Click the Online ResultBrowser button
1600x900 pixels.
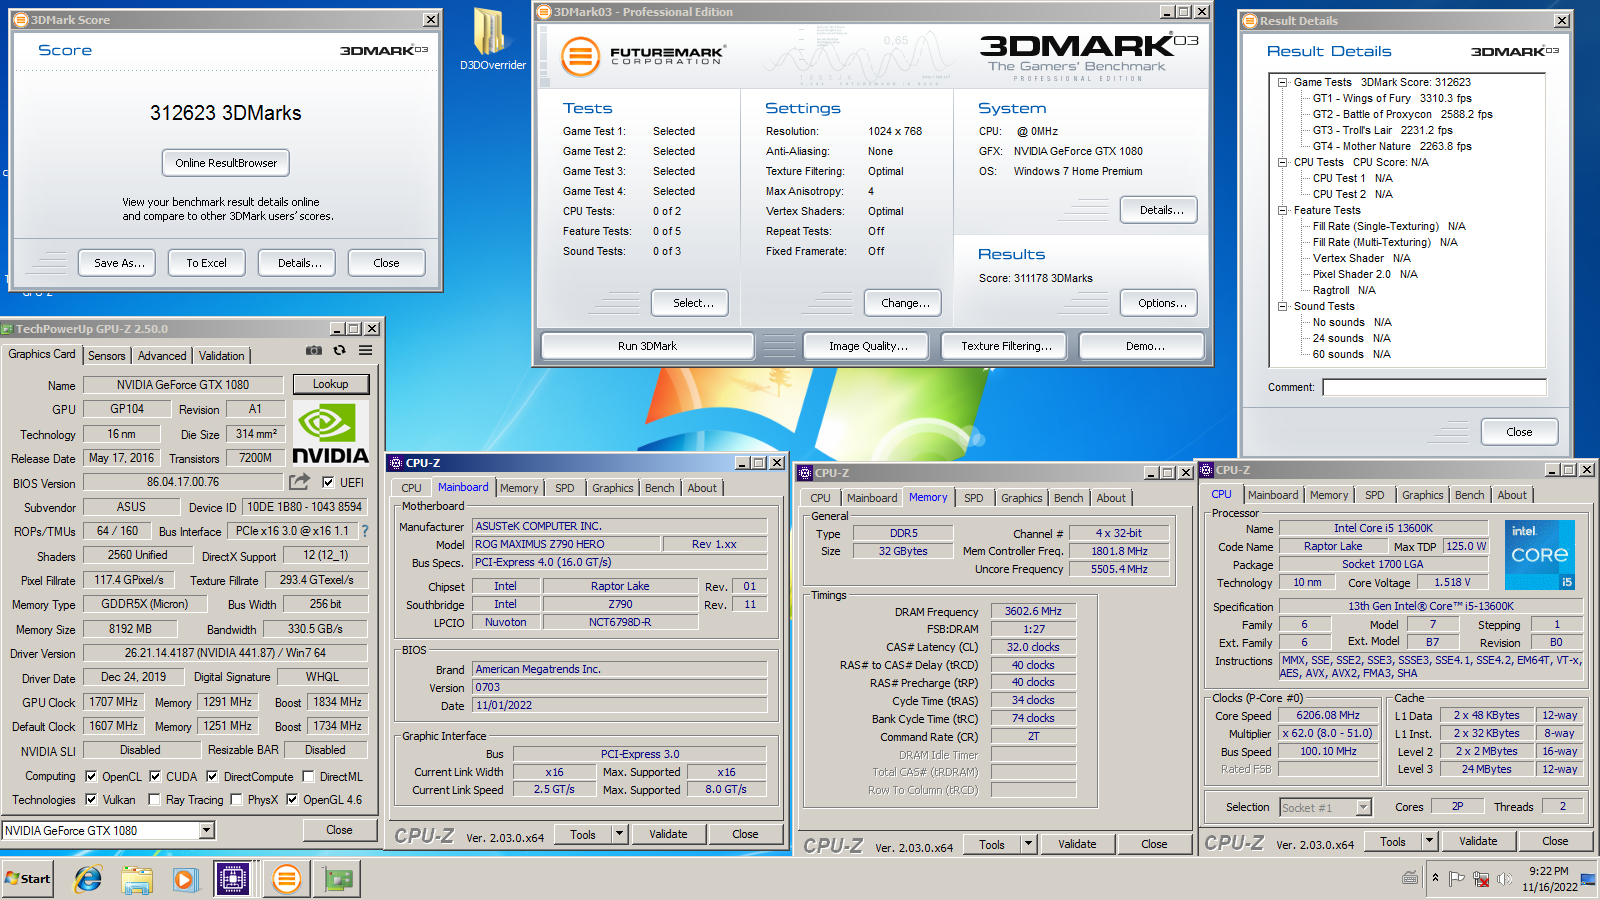226,163
